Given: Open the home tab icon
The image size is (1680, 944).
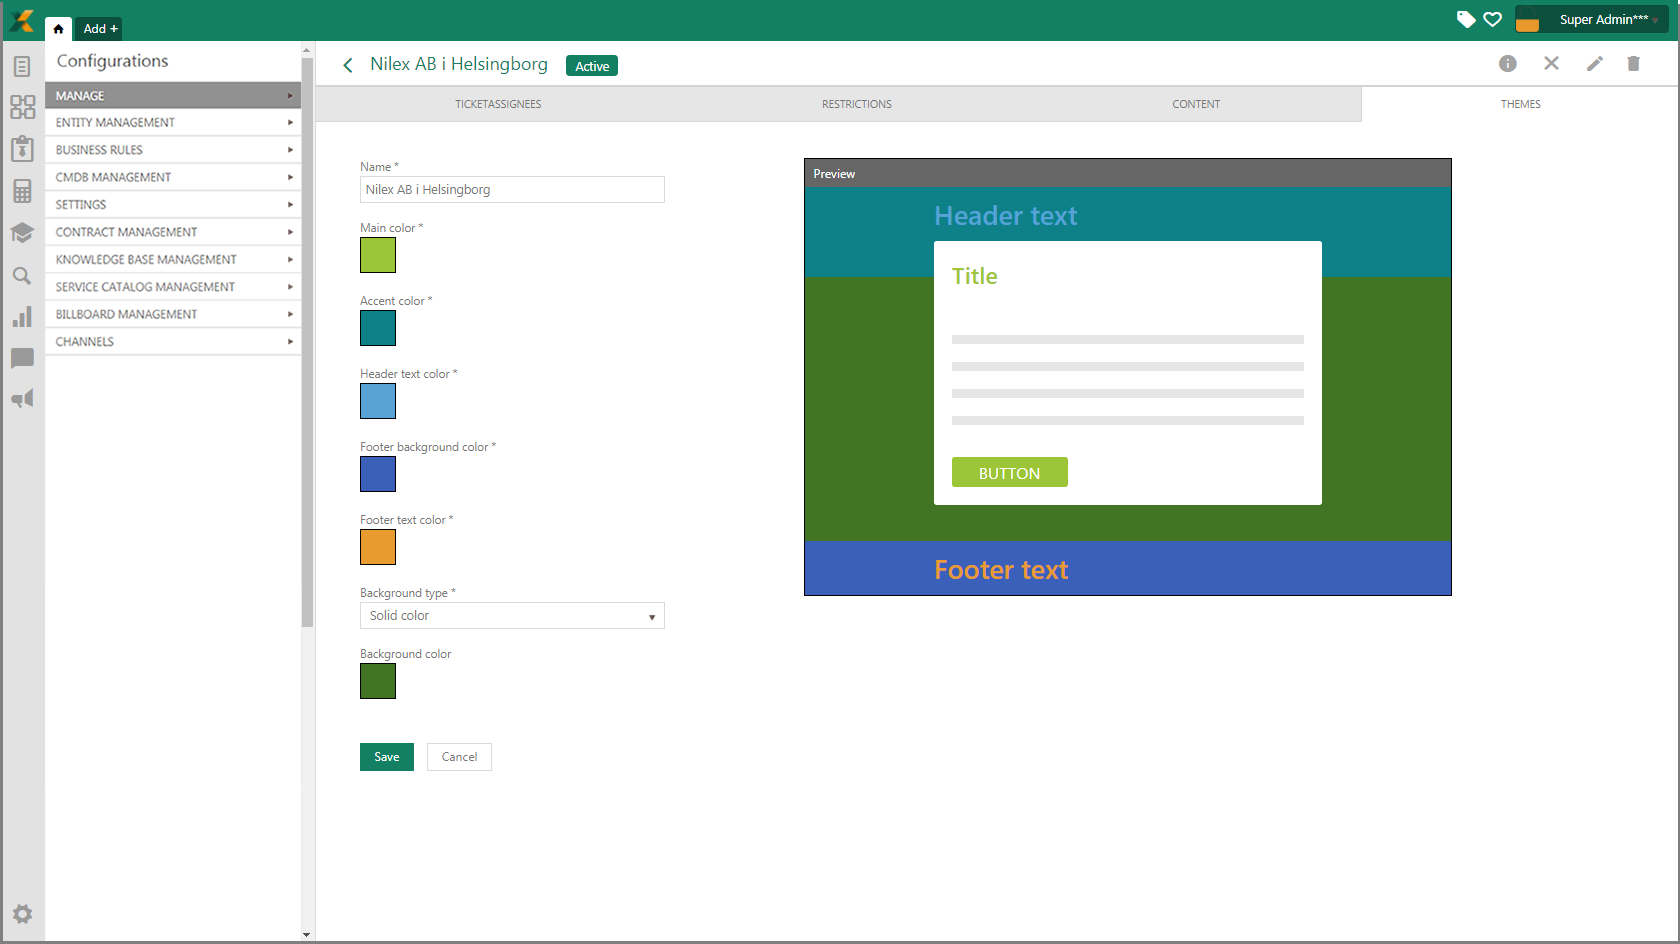Looking at the screenshot, I should tap(58, 29).
